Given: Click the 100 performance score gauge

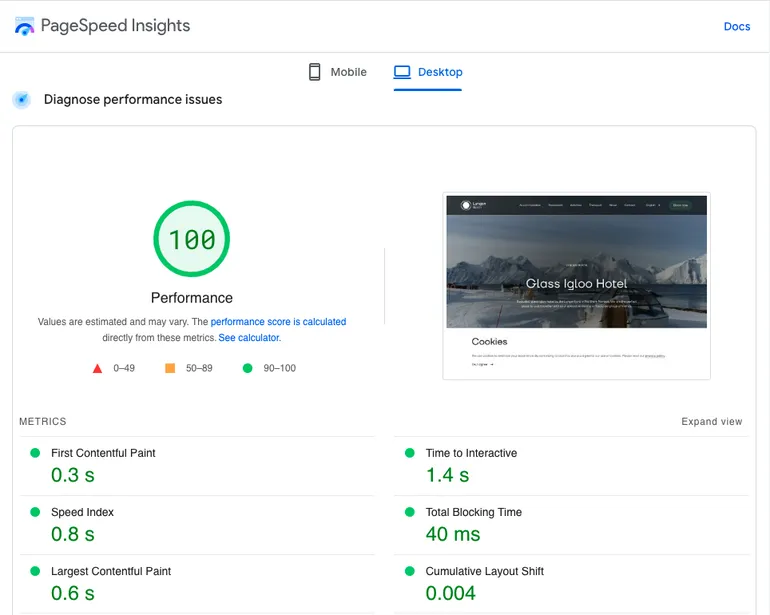Looking at the screenshot, I should pyautogui.click(x=191, y=240).
